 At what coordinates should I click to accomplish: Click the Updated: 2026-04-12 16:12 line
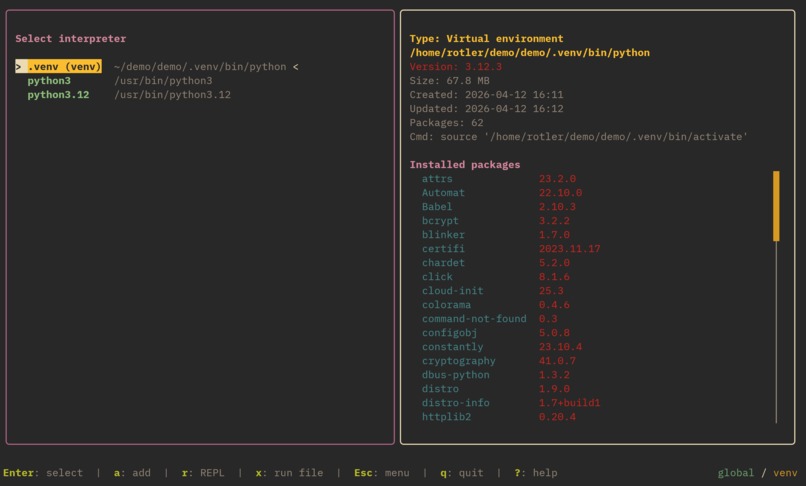coord(486,109)
